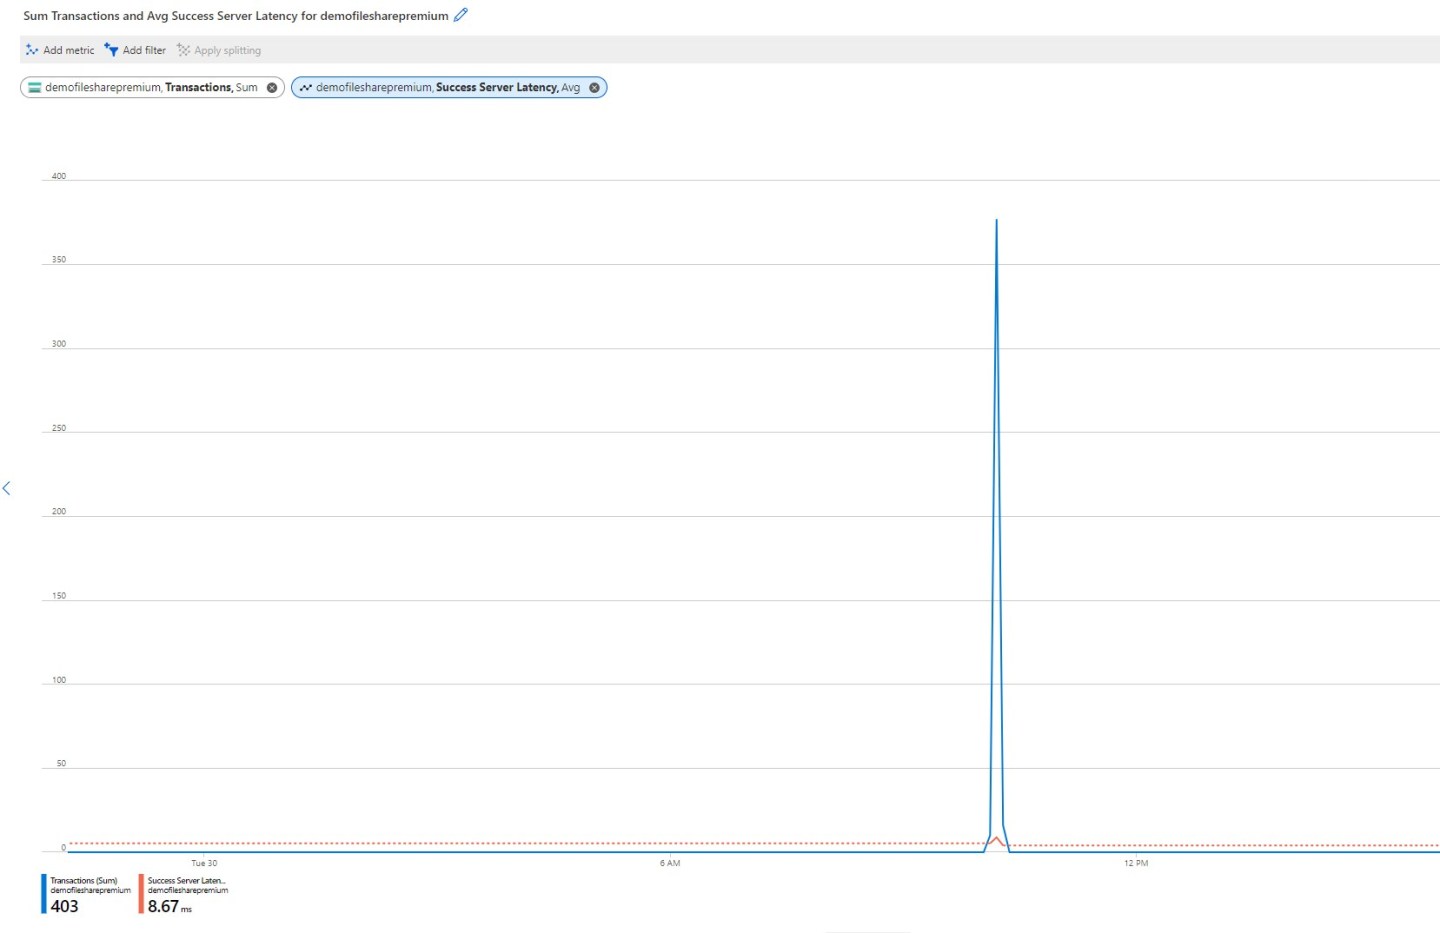Click the pencil icon to edit chart title
Screen dimensions: 1440x933
pyautogui.click(x=460, y=15)
